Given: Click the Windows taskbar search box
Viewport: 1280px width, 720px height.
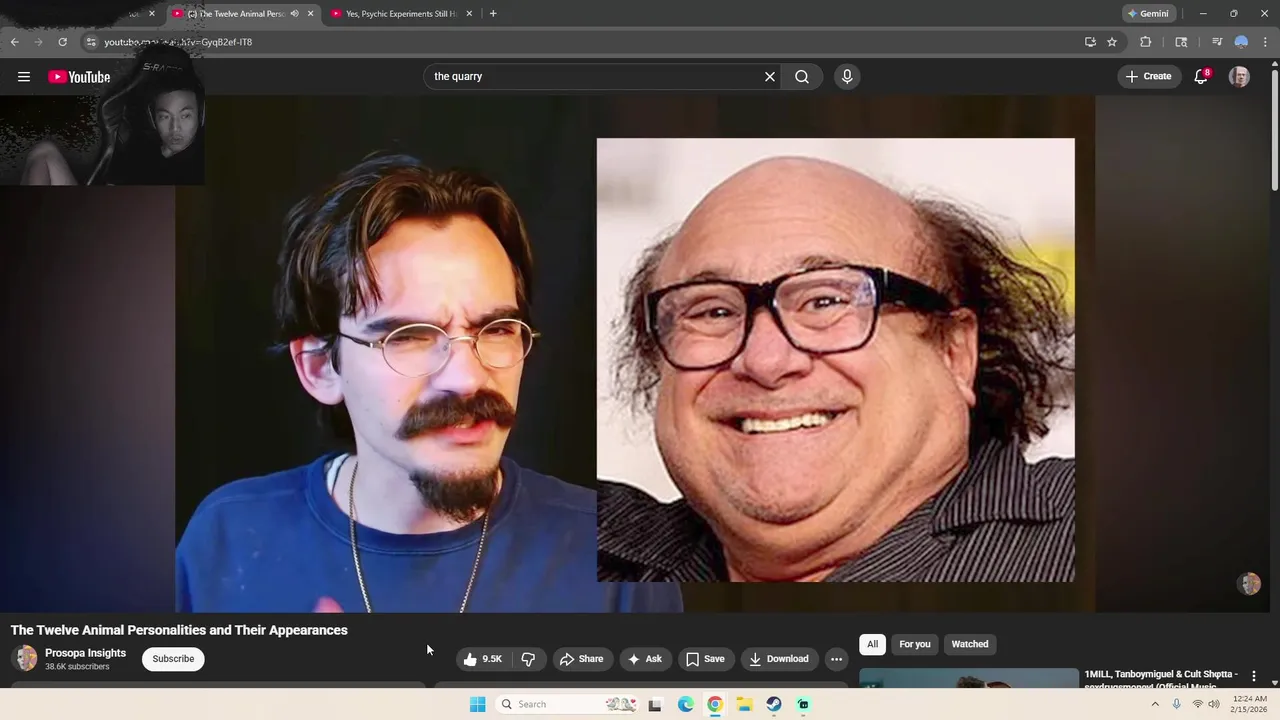Looking at the screenshot, I should [x=568, y=704].
